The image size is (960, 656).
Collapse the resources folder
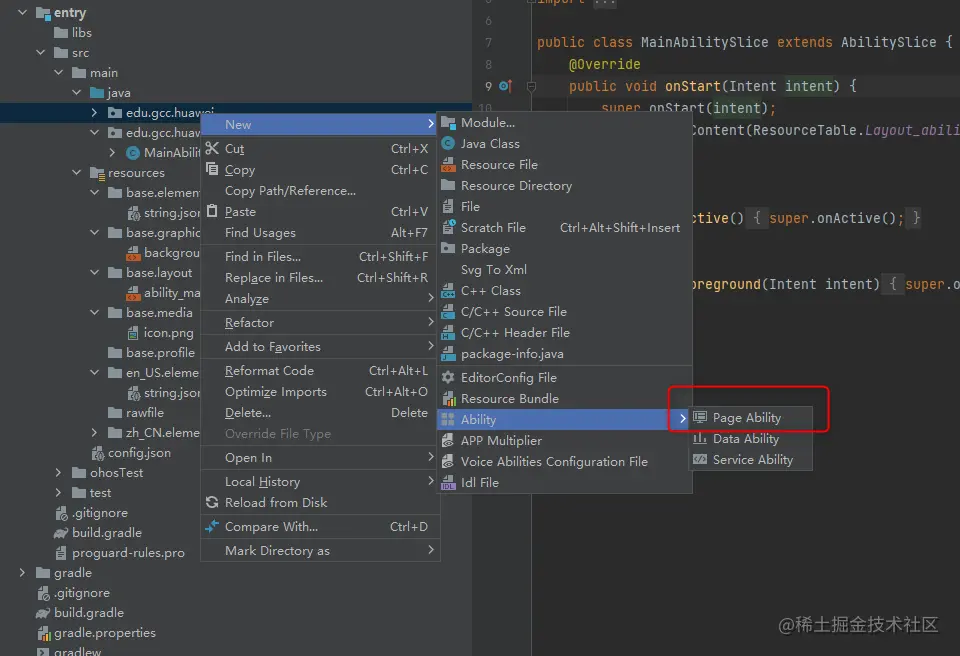point(77,172)
